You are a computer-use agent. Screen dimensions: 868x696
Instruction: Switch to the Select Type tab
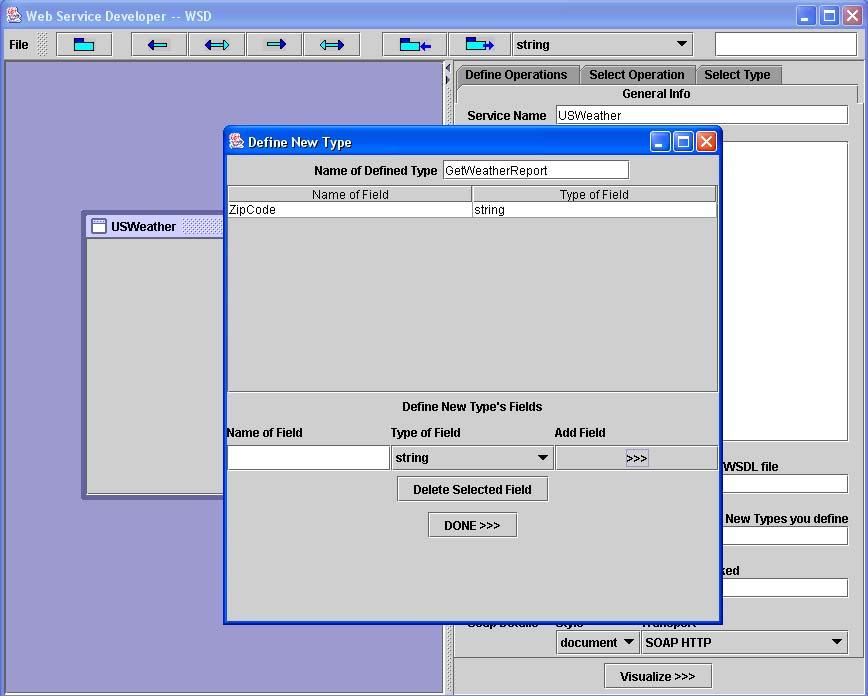click(x=737, y=75)
